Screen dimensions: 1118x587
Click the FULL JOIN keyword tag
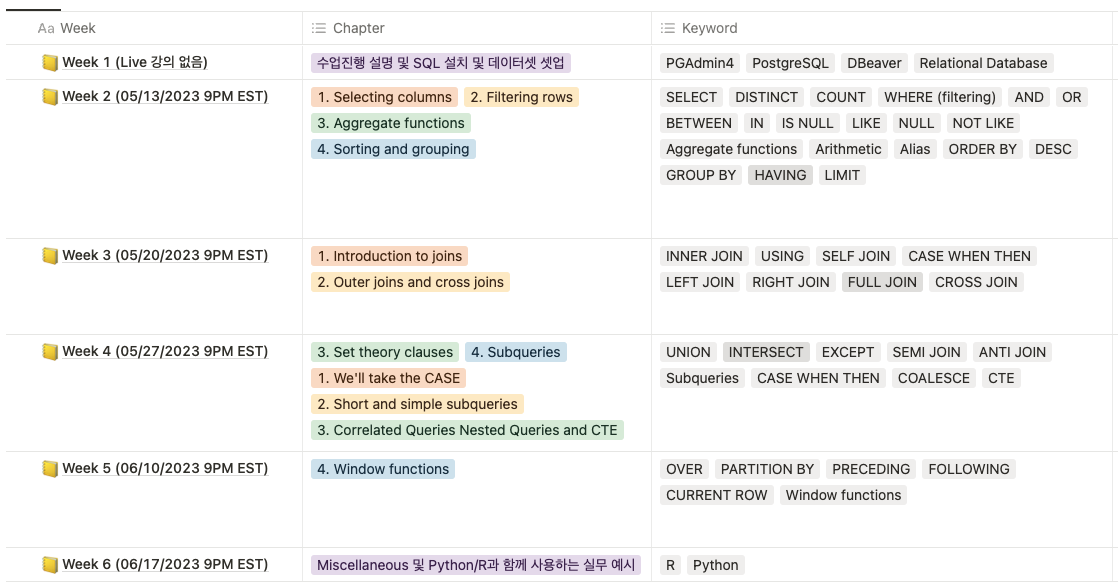882,282
